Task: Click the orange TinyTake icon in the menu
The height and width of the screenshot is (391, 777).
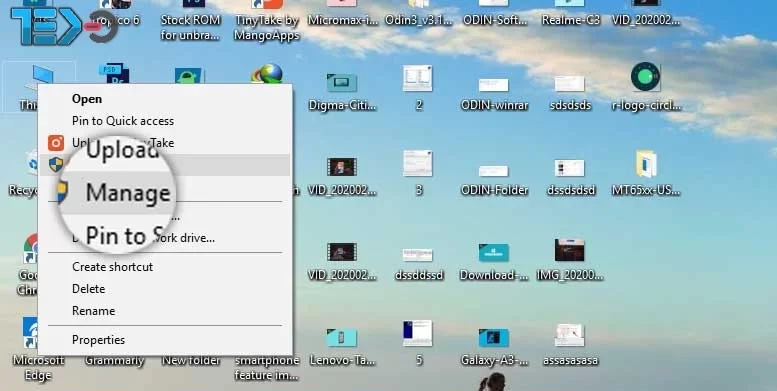Action: pos(56,143)
